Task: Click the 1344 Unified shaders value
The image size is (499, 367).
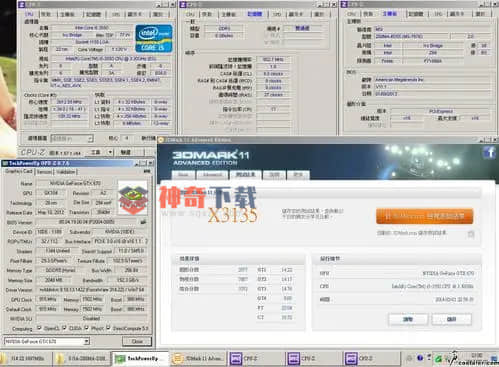Action: coord(58,250)
